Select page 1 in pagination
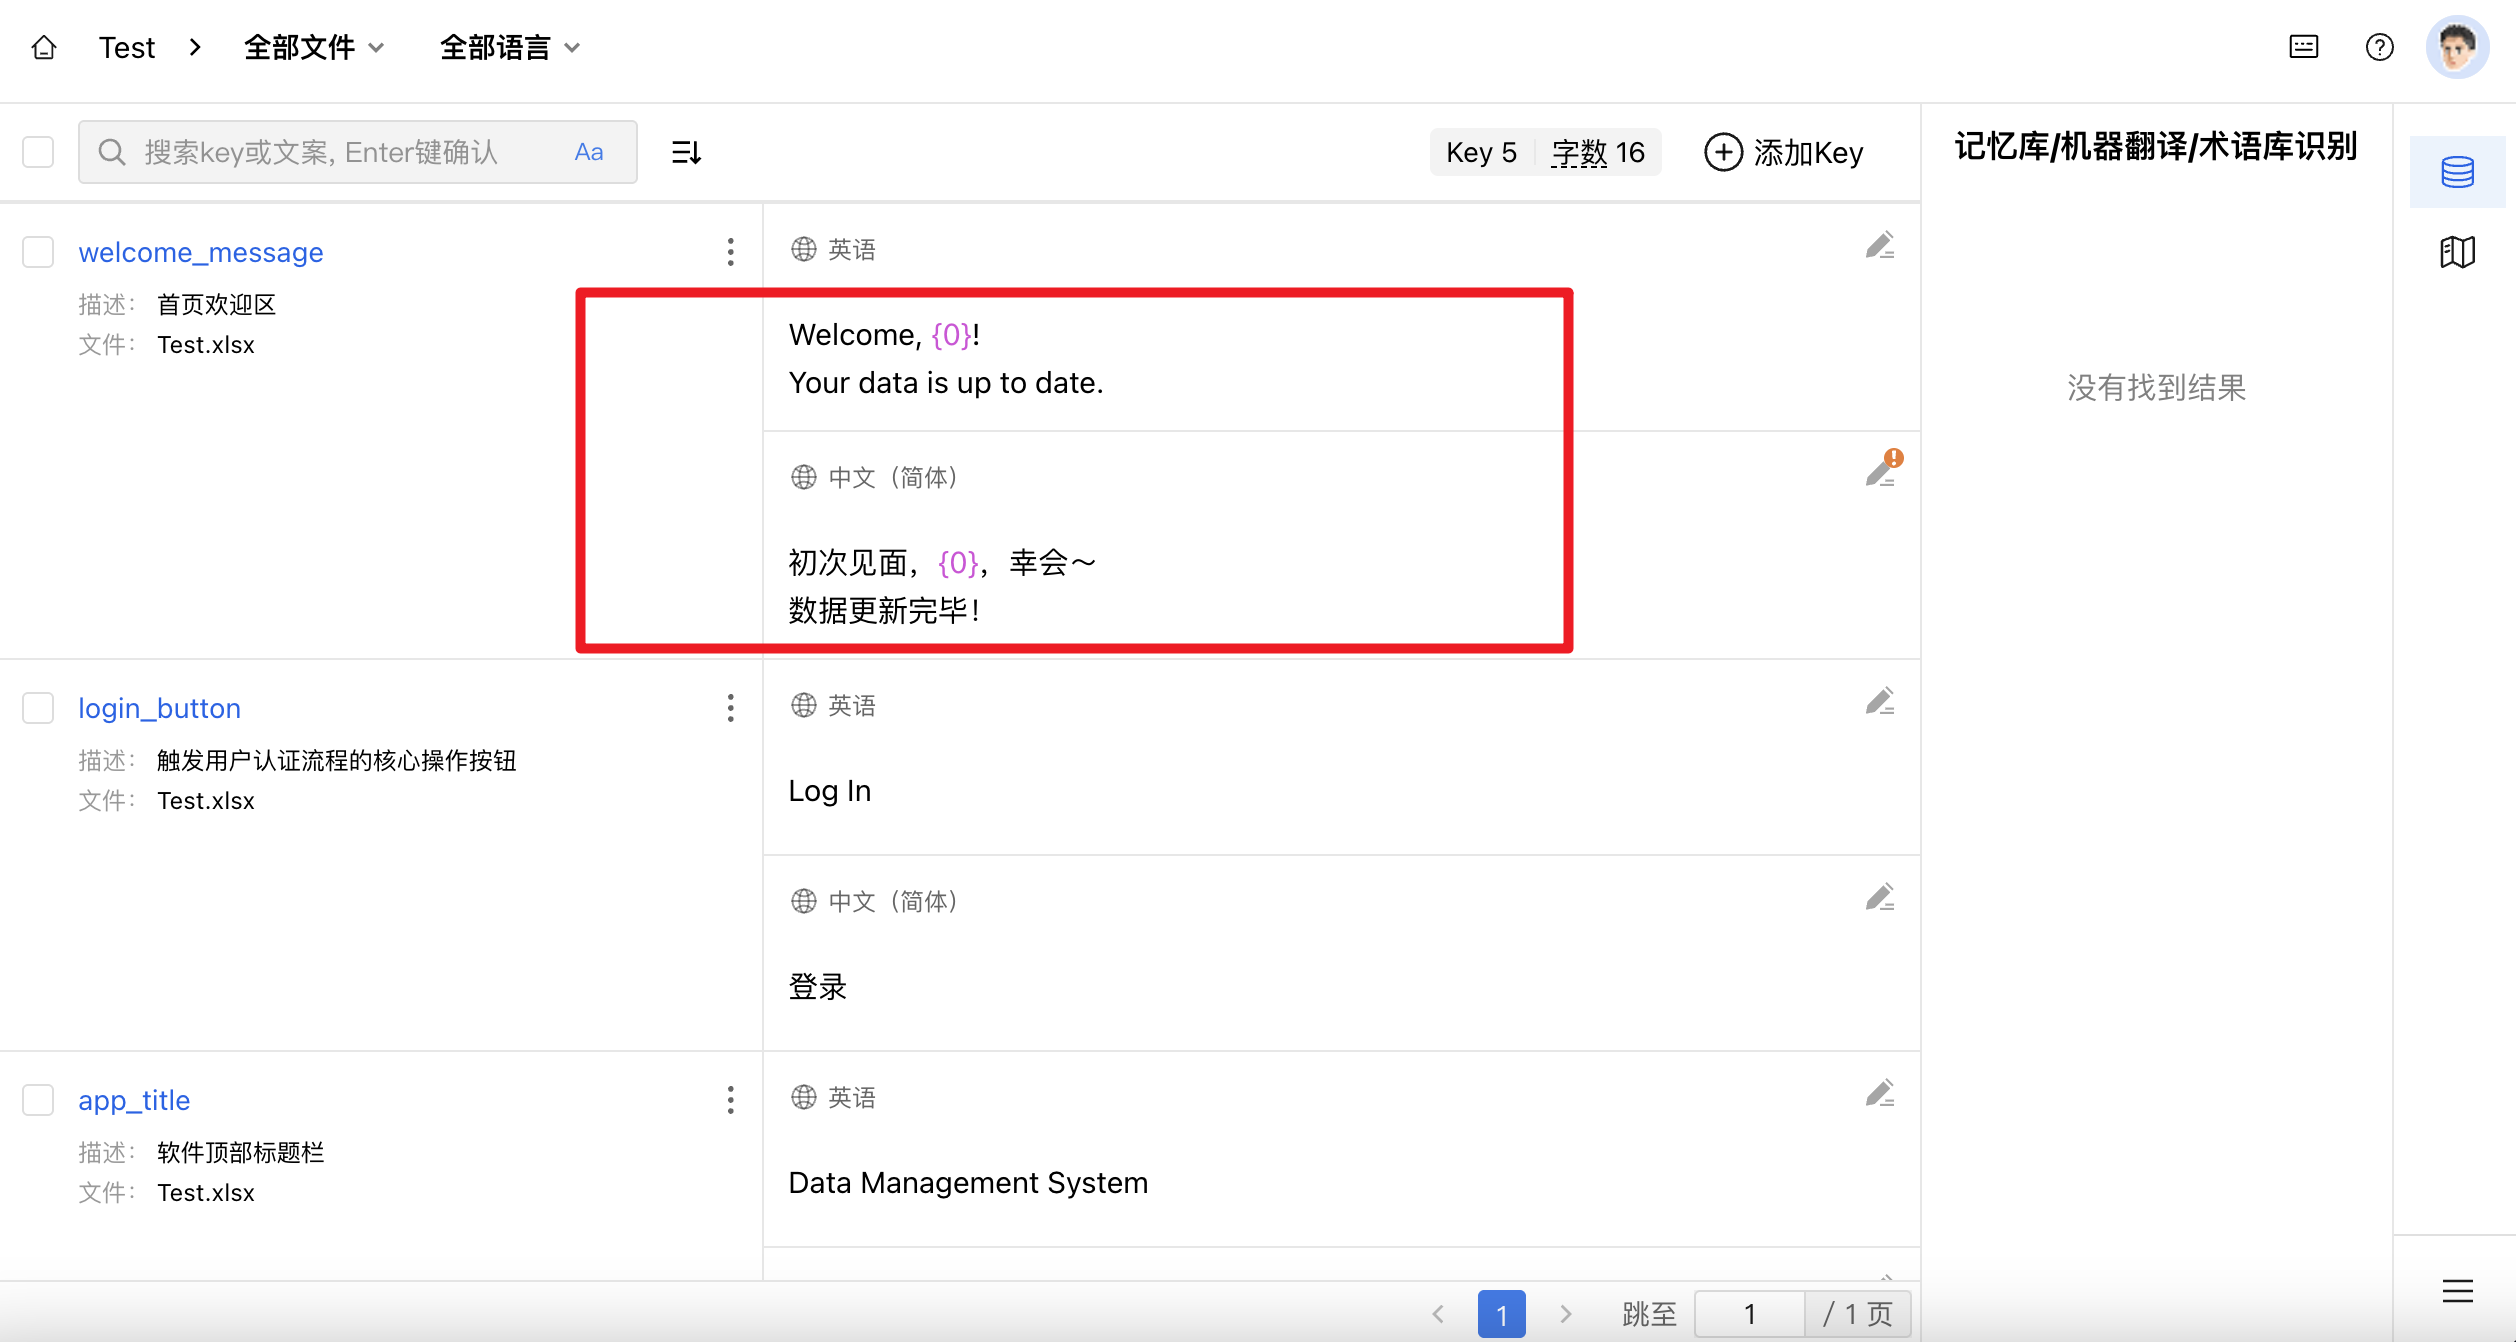Viewport: 2516px width, 1342px height. point(1502,1314)
